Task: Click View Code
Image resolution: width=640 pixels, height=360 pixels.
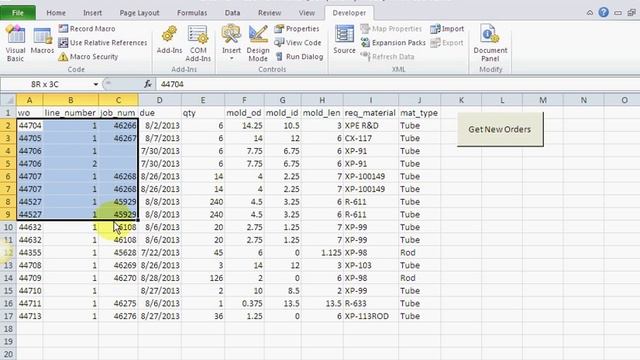Action: click(298, 42)
